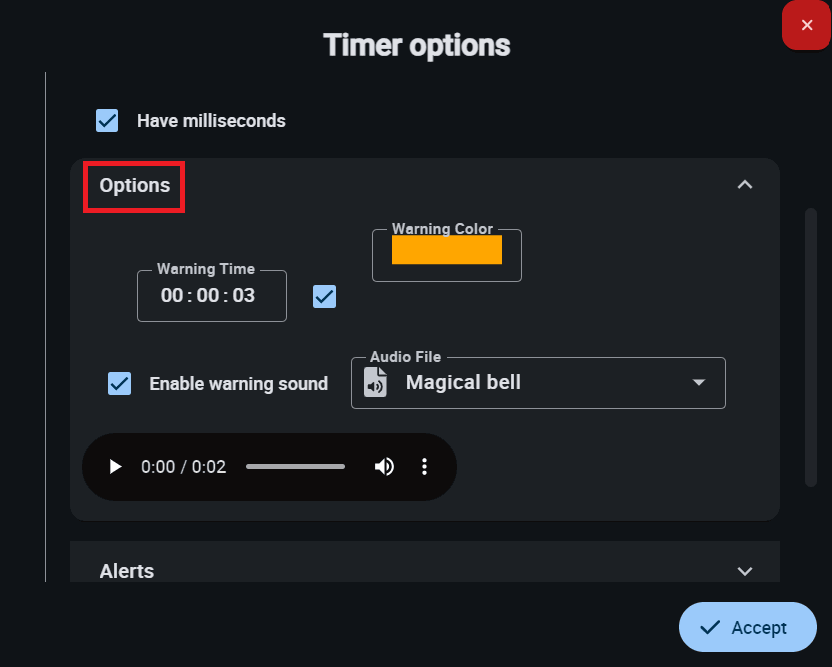Viewport: 832px width, 667px height.
Task: Collapse the Options section chevron
Action: [x=744, y=184]
